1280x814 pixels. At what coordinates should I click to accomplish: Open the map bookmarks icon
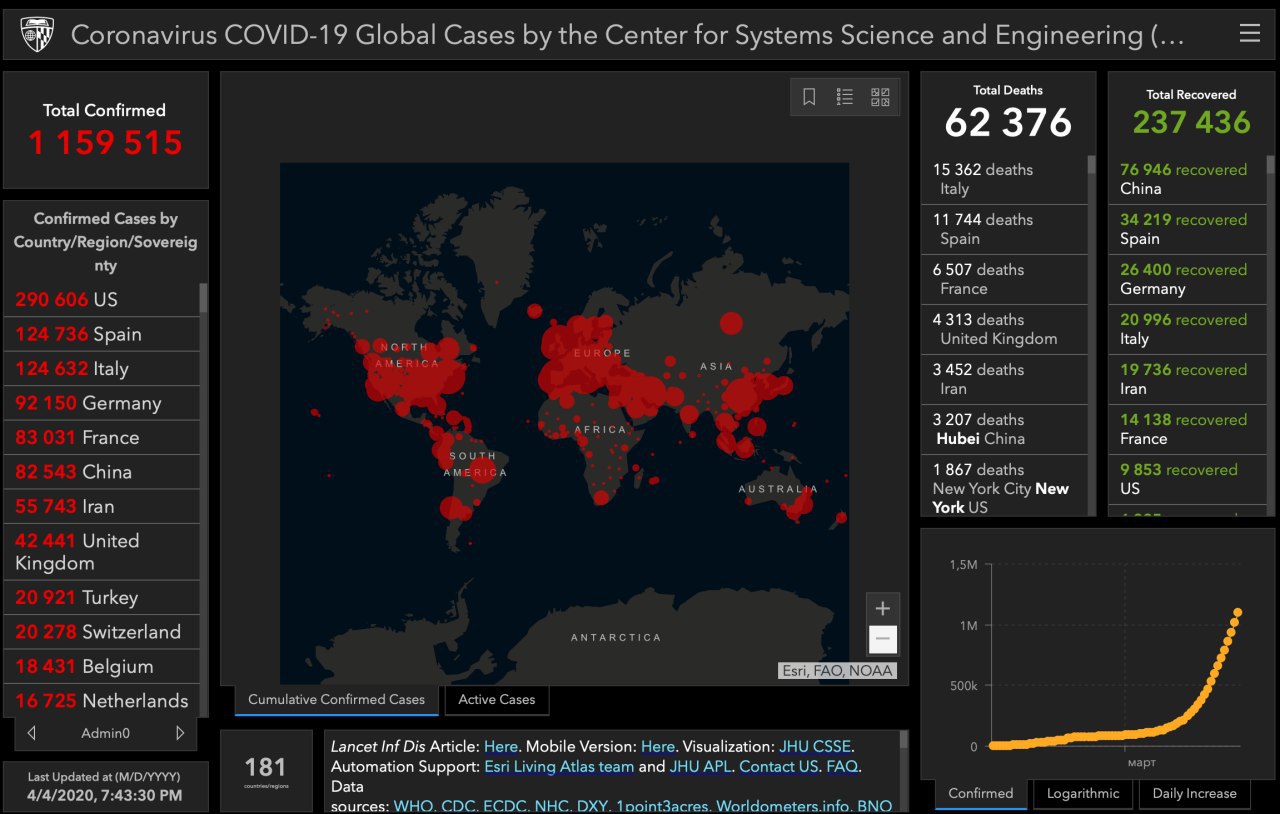(809, 97)
